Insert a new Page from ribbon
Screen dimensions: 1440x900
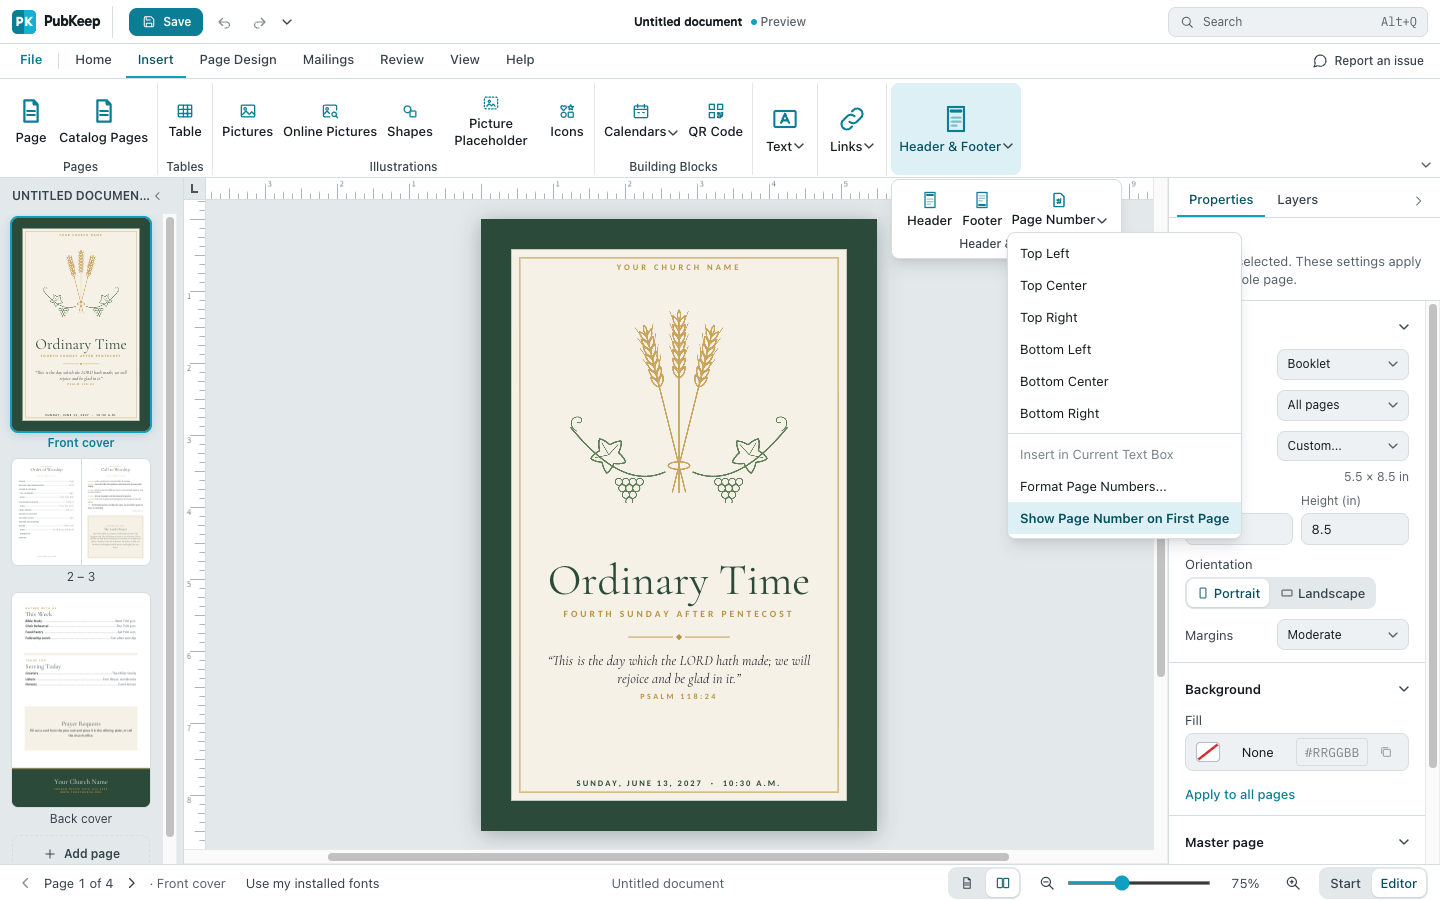pos(31,122)
